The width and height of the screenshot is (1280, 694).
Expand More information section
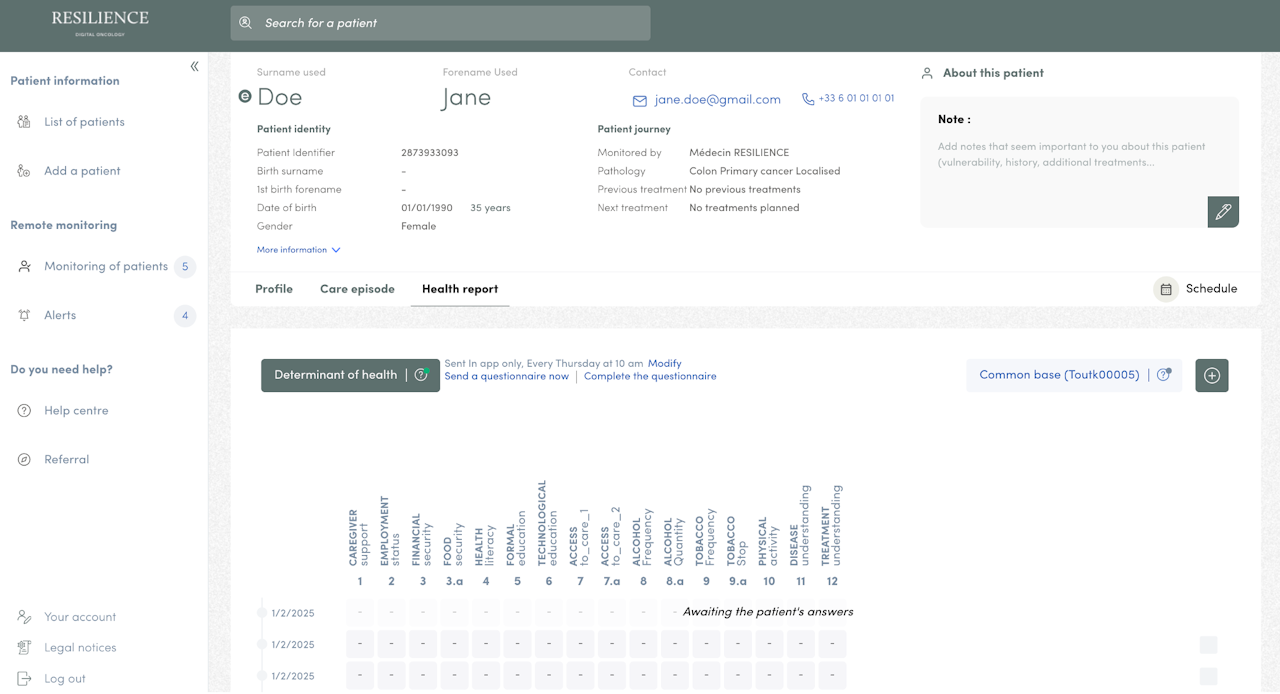coord(298,250)
